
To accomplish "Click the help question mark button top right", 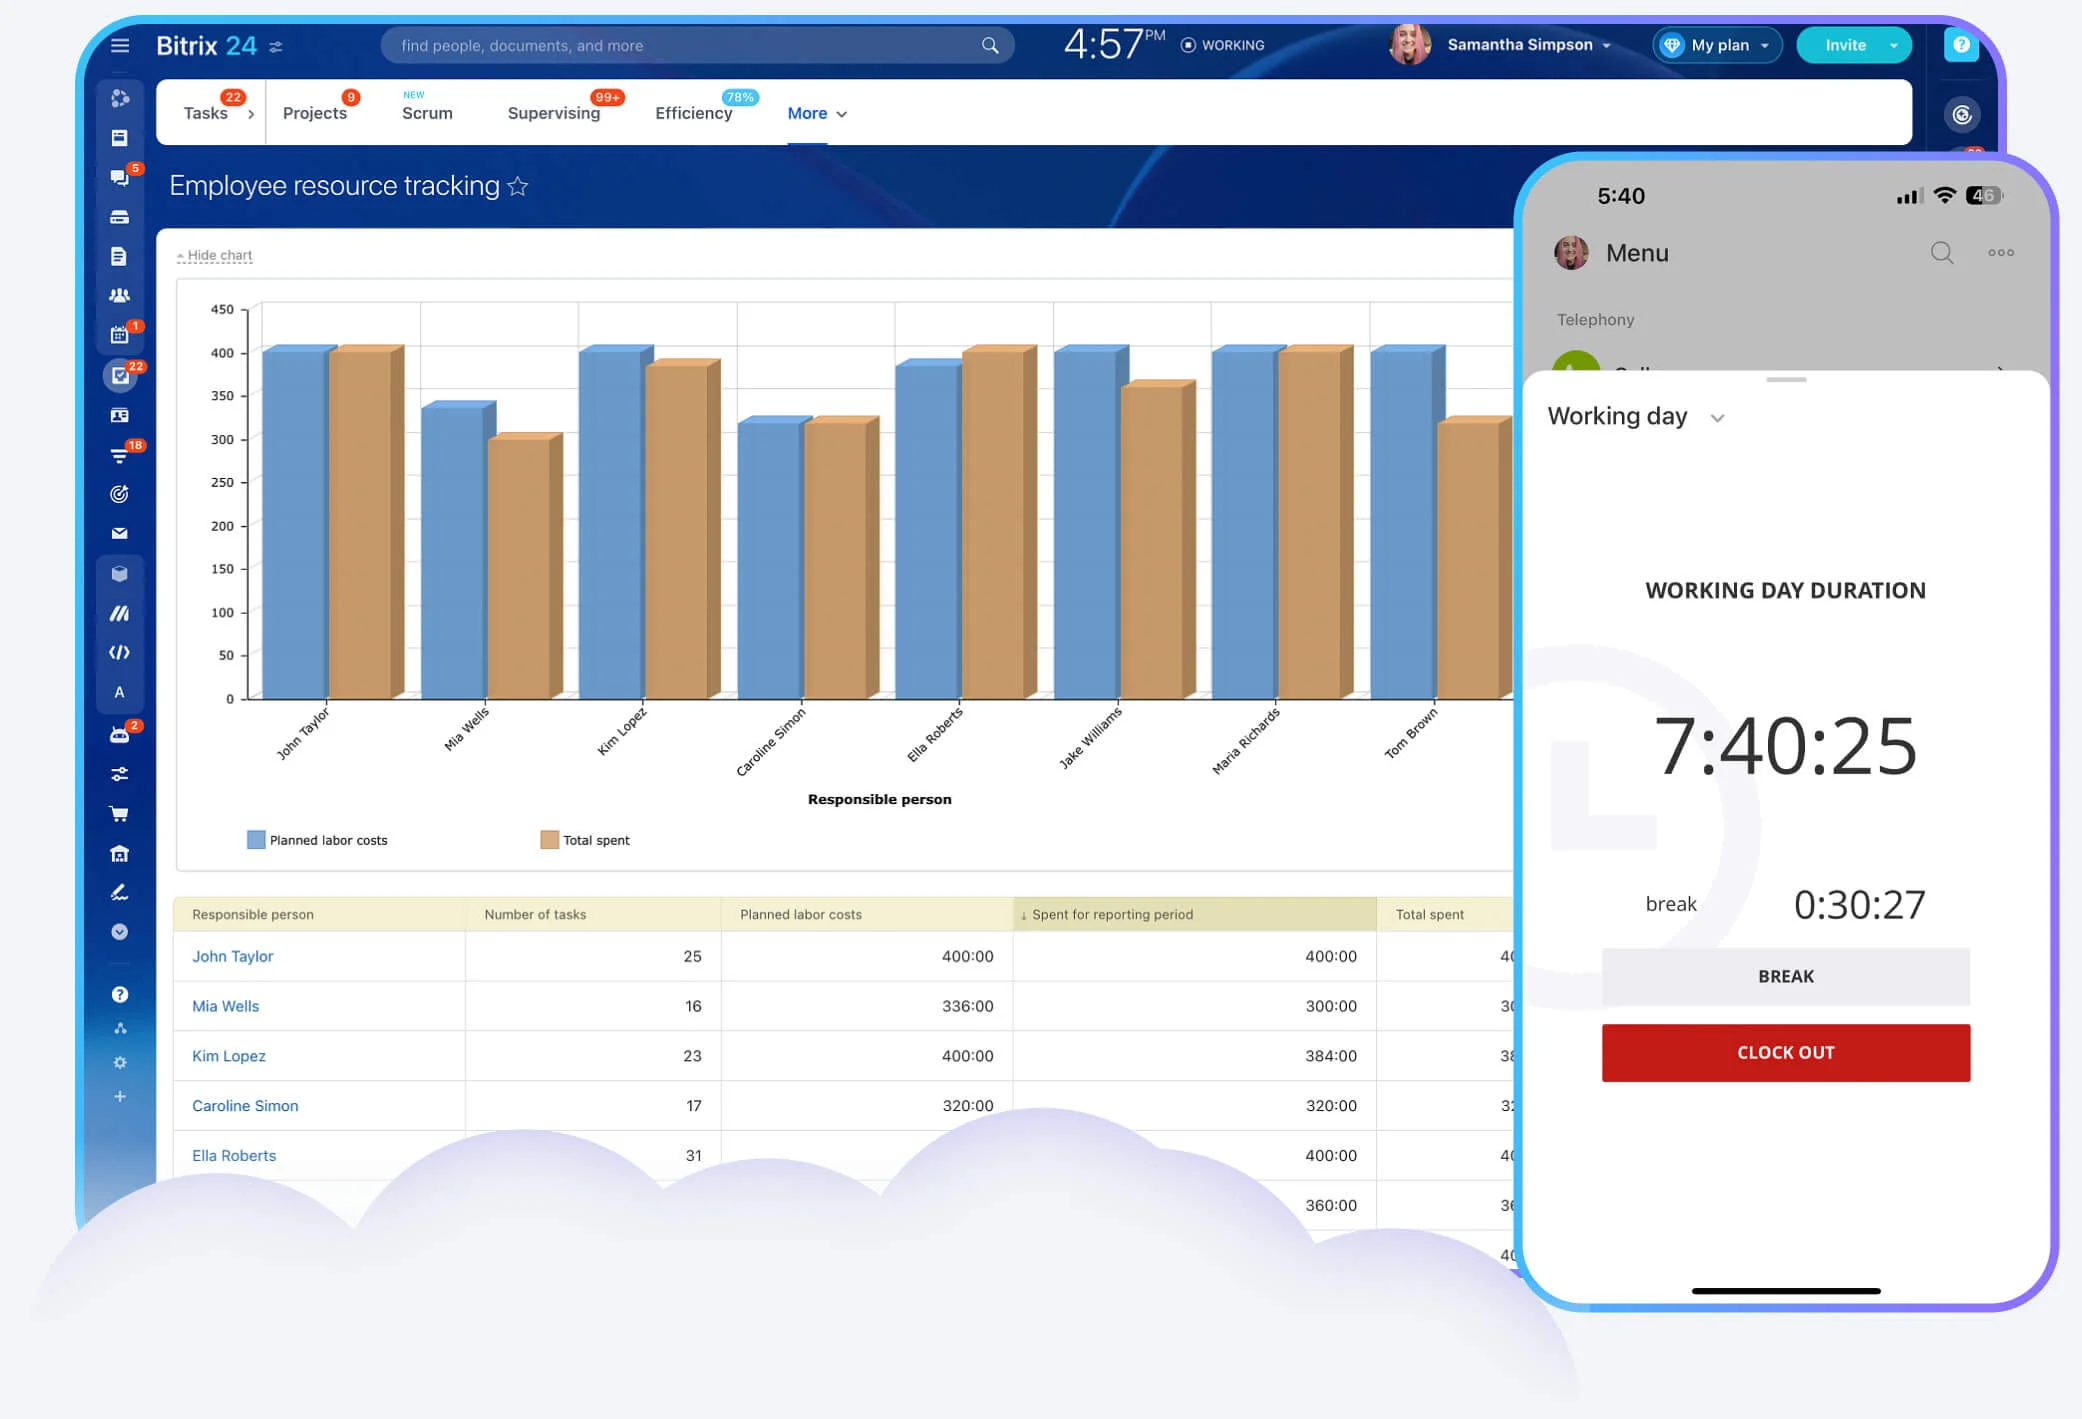I will (1960, 45).
